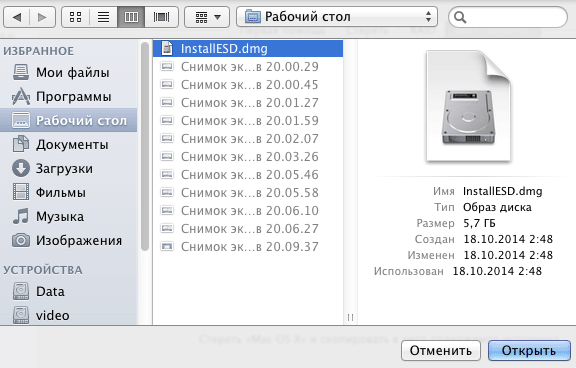Click the video hard drive icon
Screen dimensions: 576x368
pyautogui.click(x=21, y=315)
